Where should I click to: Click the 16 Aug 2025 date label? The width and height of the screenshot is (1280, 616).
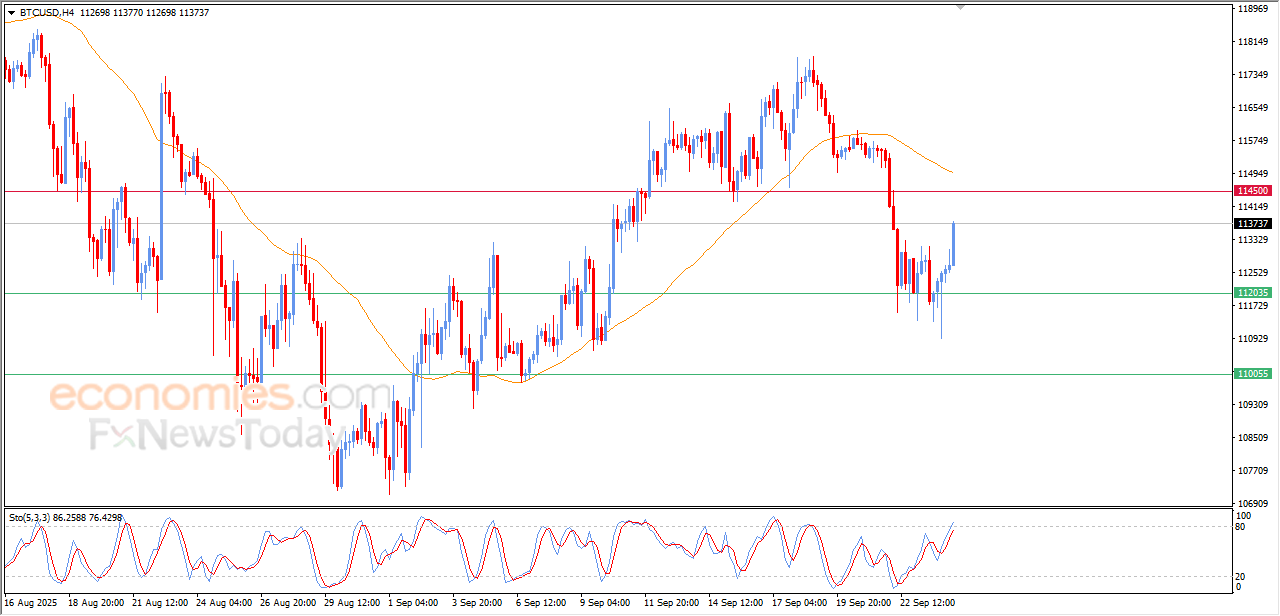(31, 604)
